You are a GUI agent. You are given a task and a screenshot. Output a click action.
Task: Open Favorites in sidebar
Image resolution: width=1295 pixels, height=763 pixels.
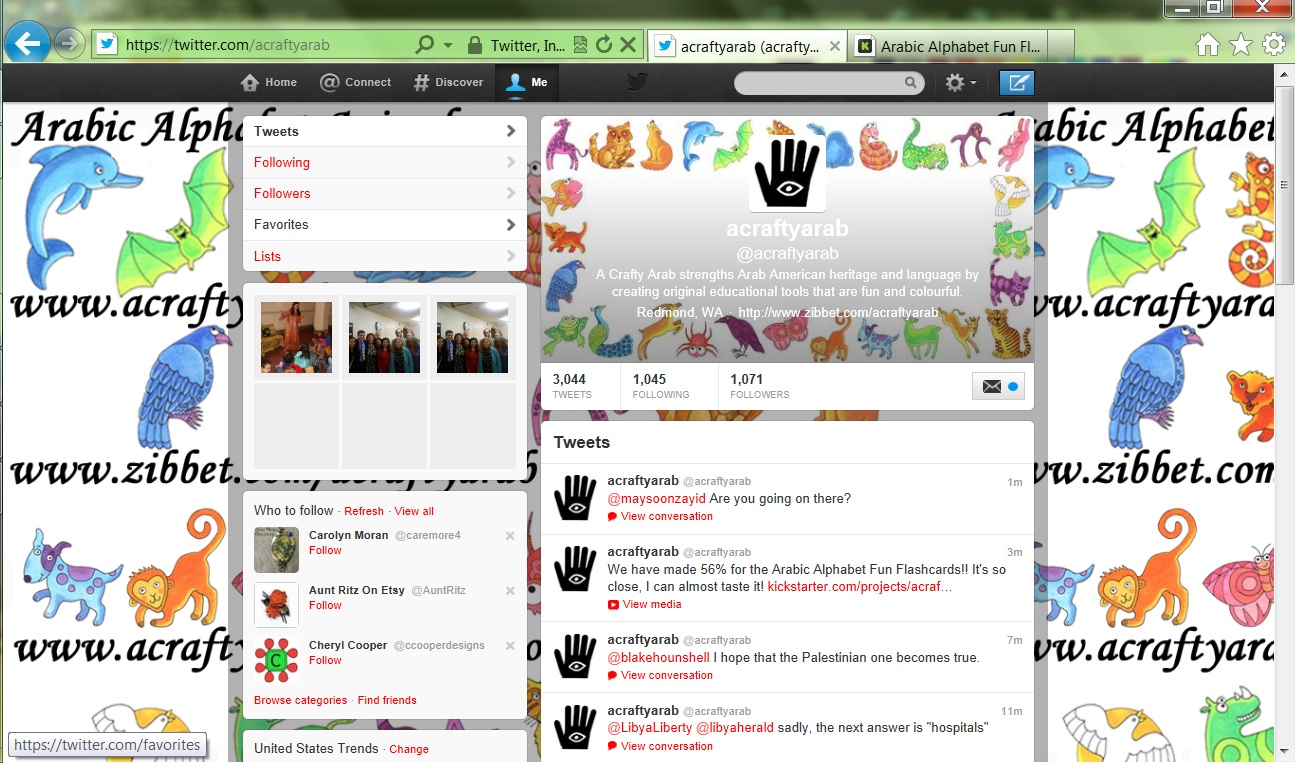[x=385, y=224]
